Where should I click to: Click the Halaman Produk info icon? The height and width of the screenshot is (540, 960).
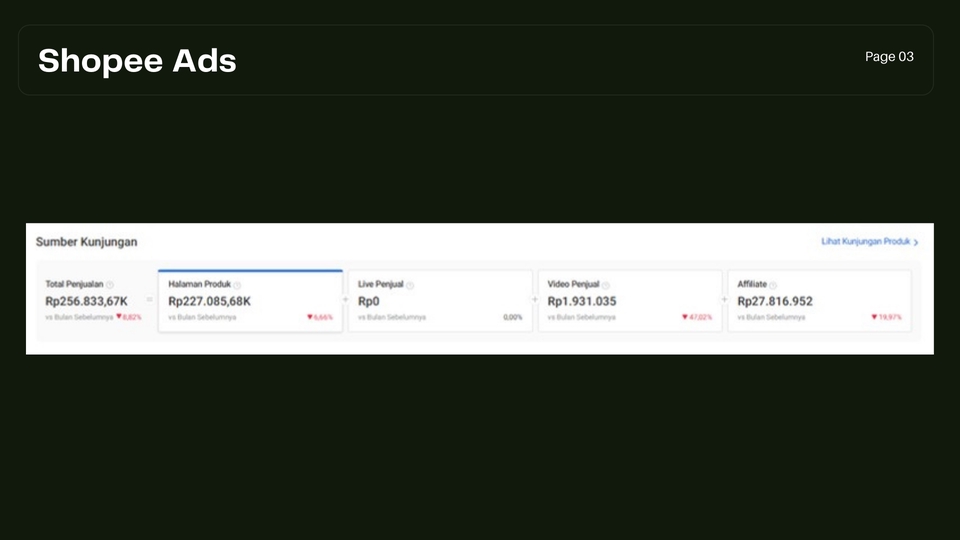[237, 285]
